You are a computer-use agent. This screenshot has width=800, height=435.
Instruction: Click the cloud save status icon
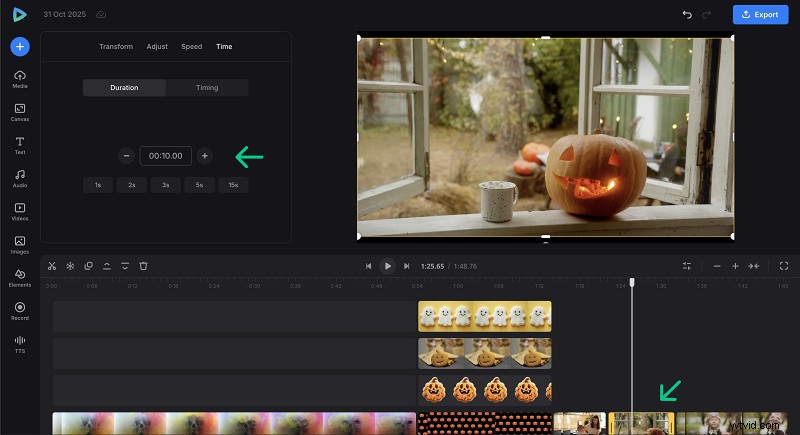[x=101, y=14]
